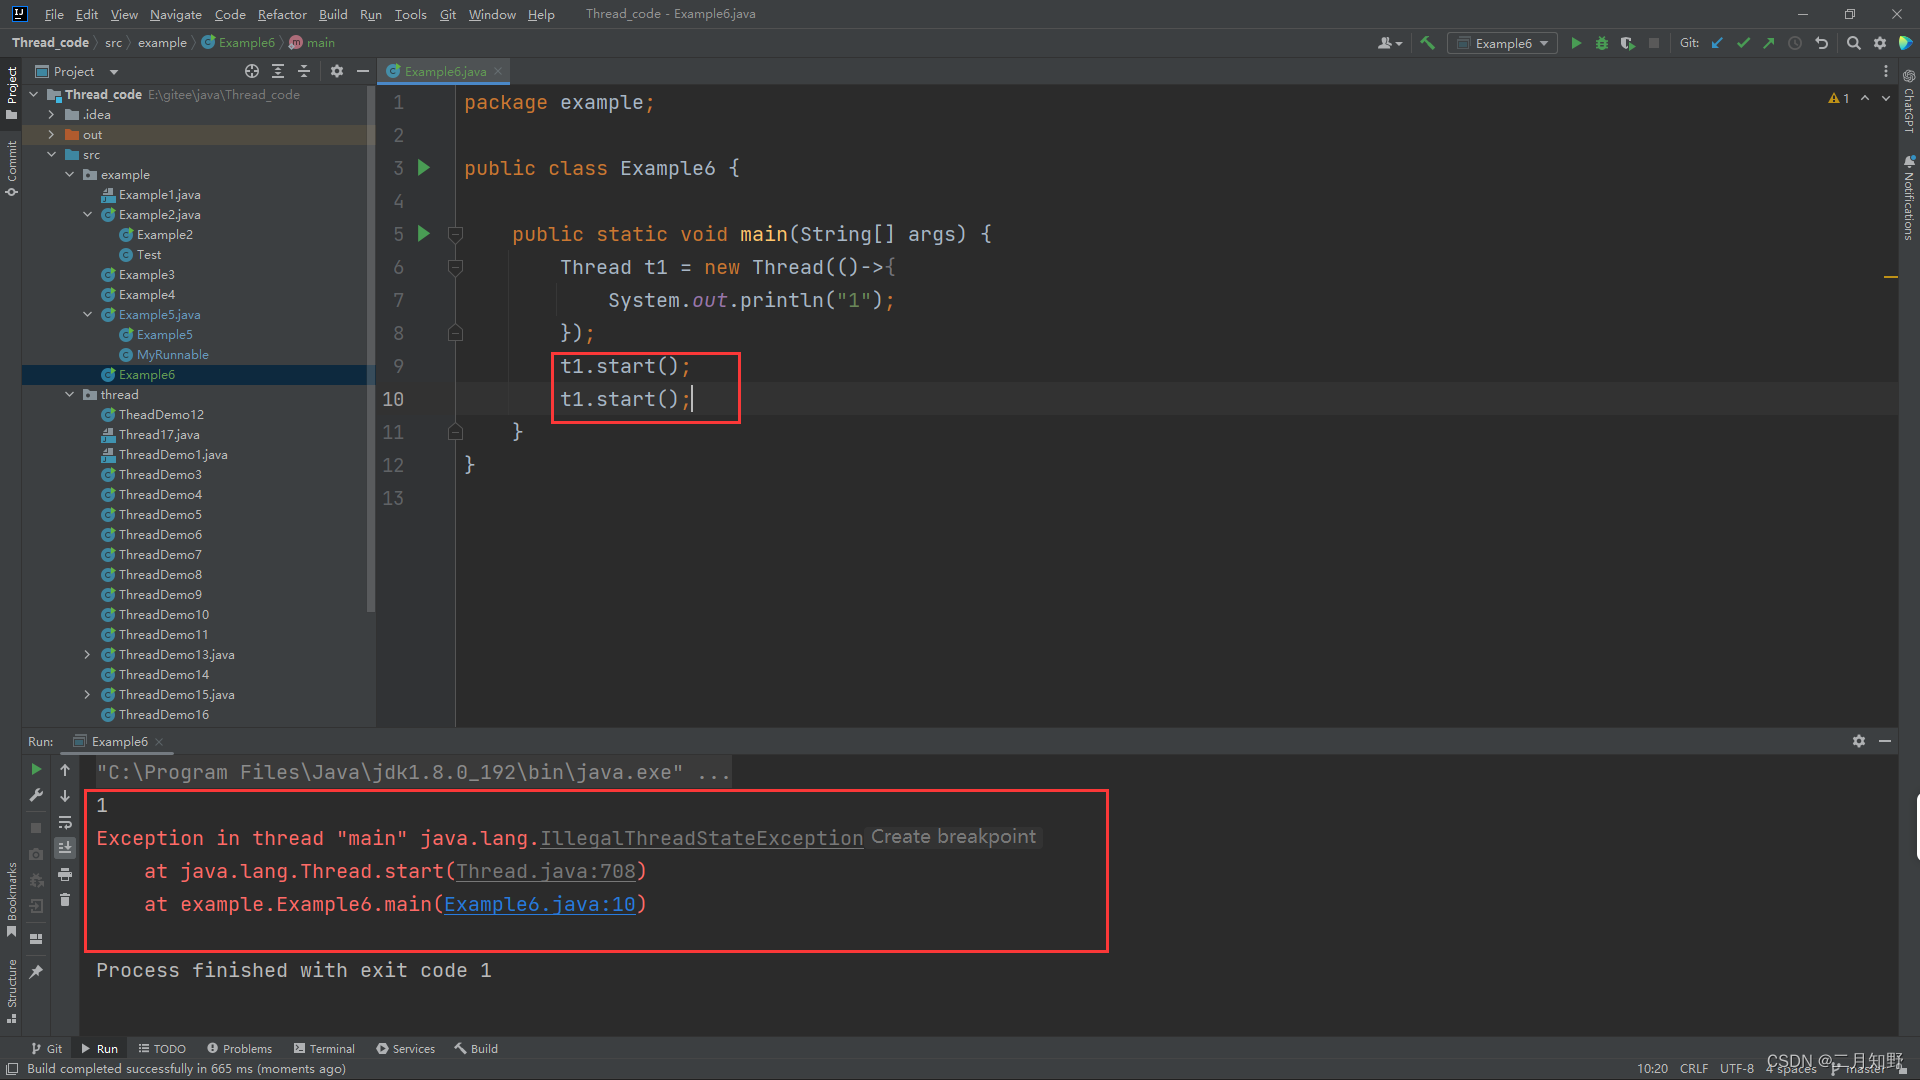Select the Navigate menu in menu bar
Viewport: 1920px width, 1080px height.
174,13
